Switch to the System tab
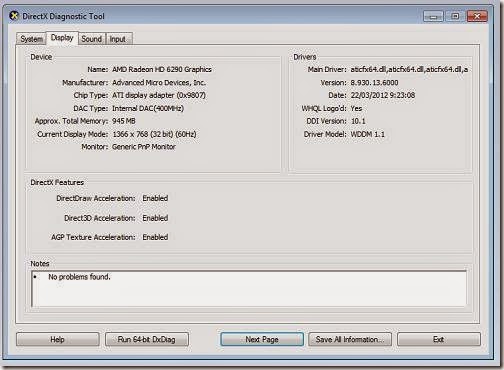The image size is (504, 370). point(31,39)
